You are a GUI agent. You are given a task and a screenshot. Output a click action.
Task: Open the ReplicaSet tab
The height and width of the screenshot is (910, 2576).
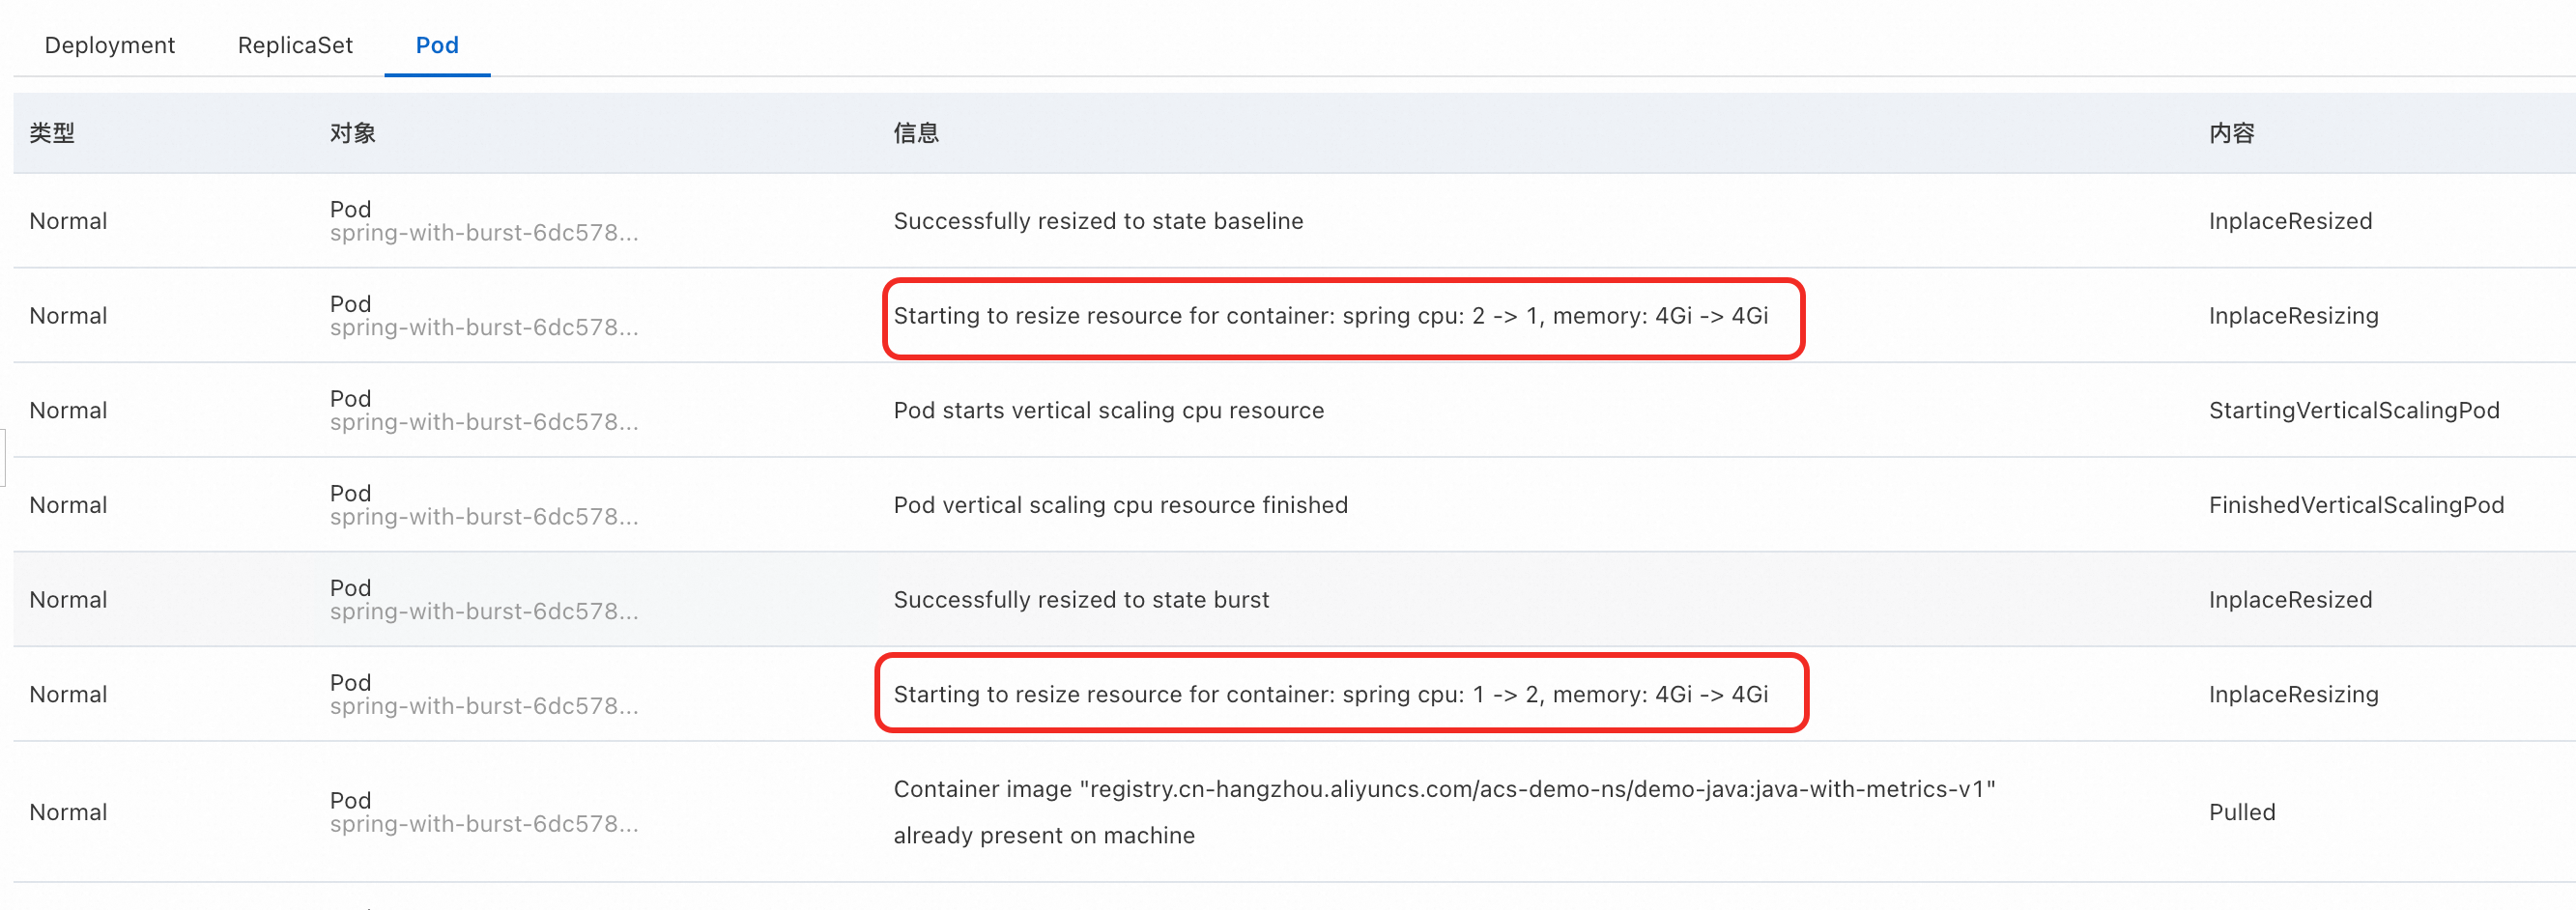tap(295, 45)
